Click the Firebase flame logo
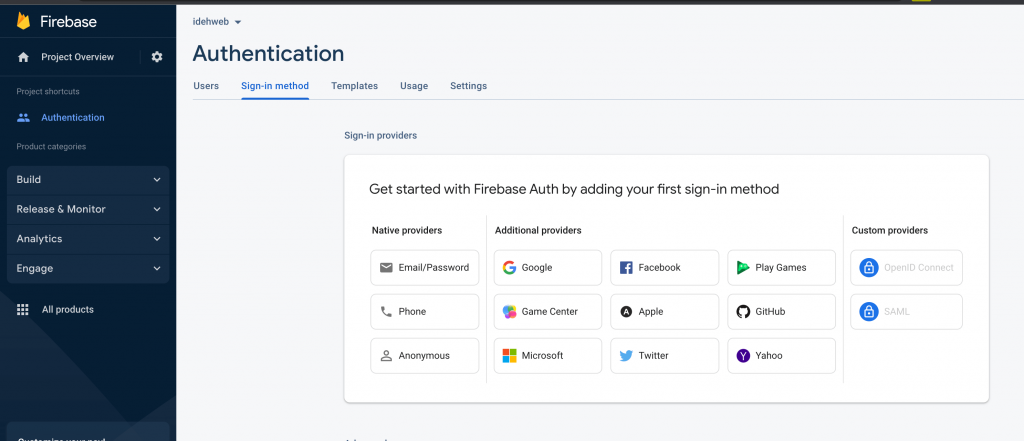The height and width of the screenshot is (441, 1024). coord(24,21)
